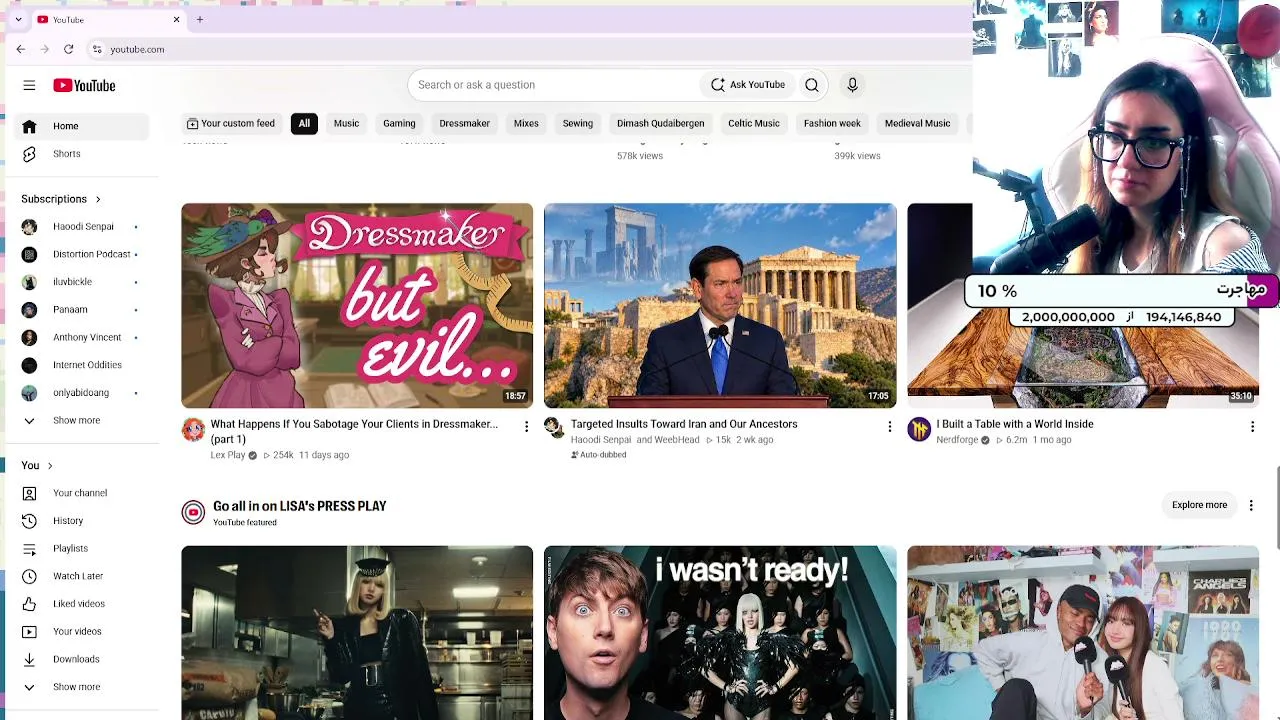Image resolution: width=1280 pixels, height=720 pixels.
Task: Expand Subscriptions section arrow
Action: (98, 199)
